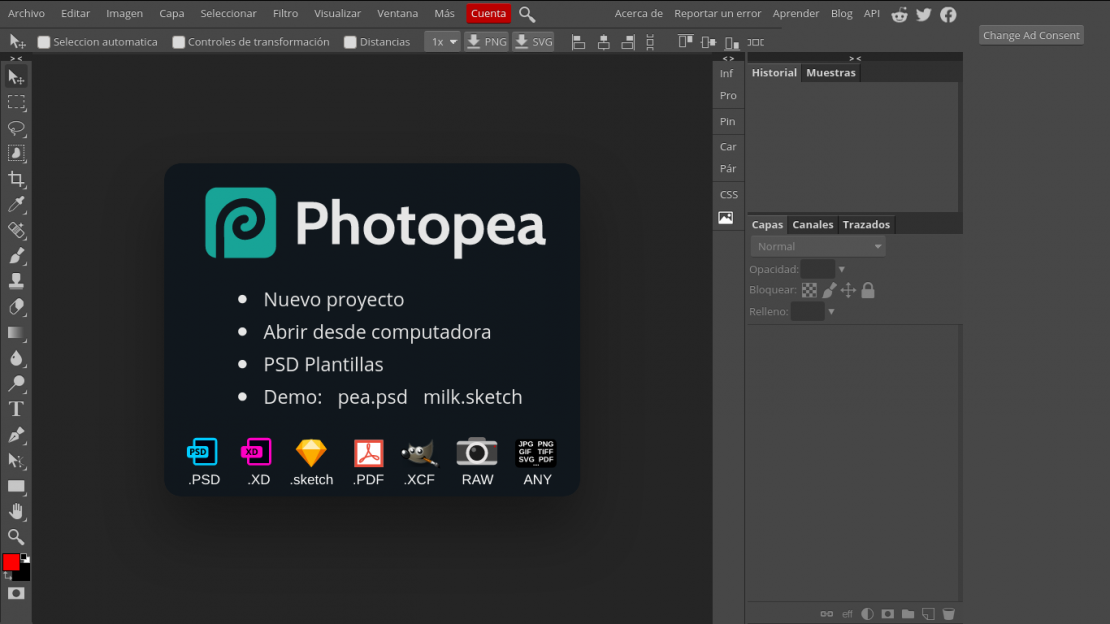Enable Controles de transformación

[x=179, y=42]
